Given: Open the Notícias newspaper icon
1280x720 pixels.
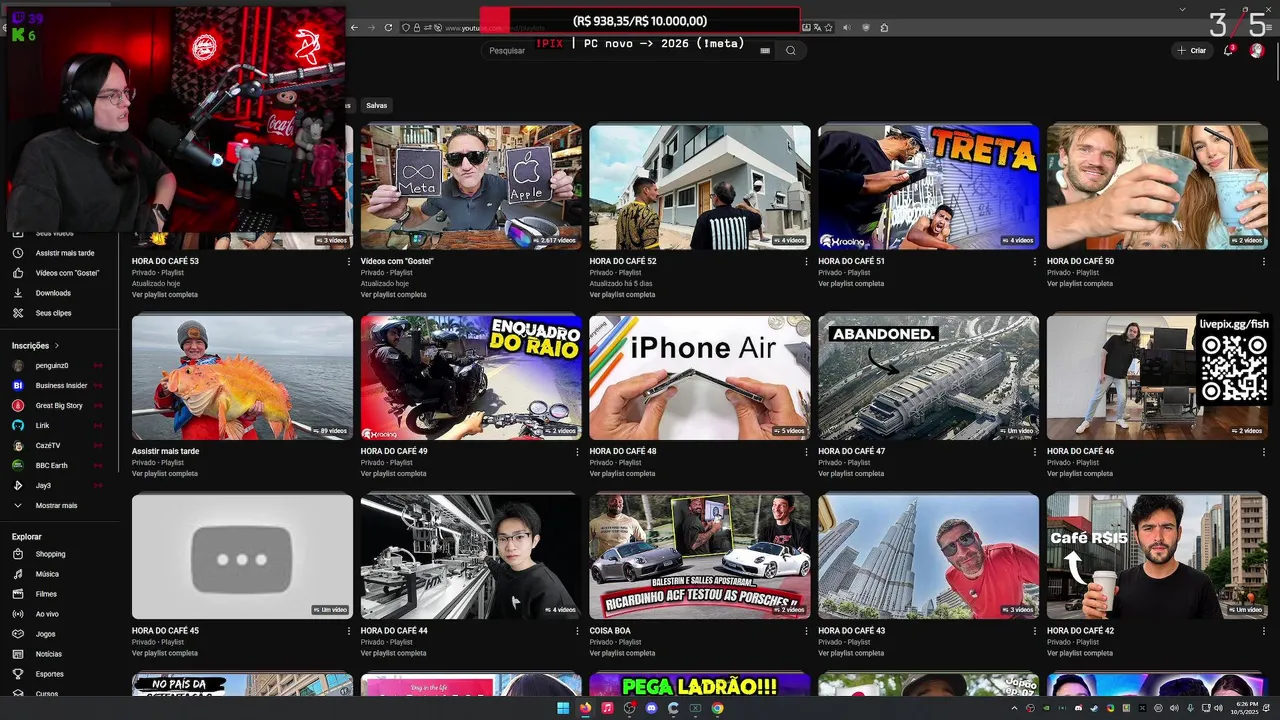Looking at the screenshot, I should pyautogui.click(x=17, y=654).
